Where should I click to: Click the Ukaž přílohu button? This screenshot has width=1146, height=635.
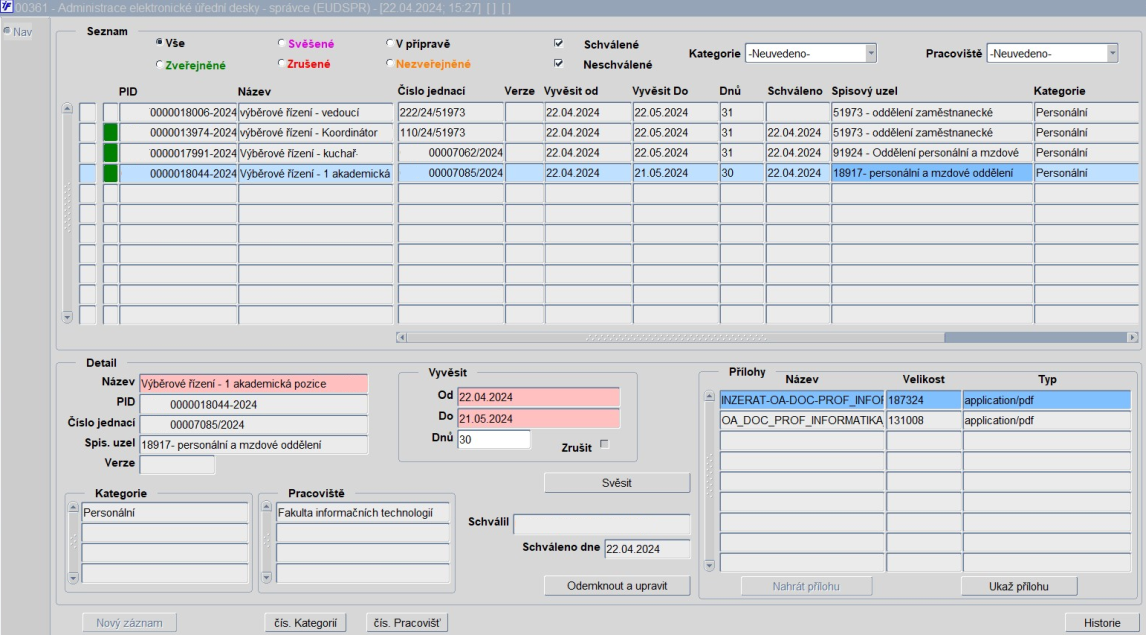coord(1019,586)
